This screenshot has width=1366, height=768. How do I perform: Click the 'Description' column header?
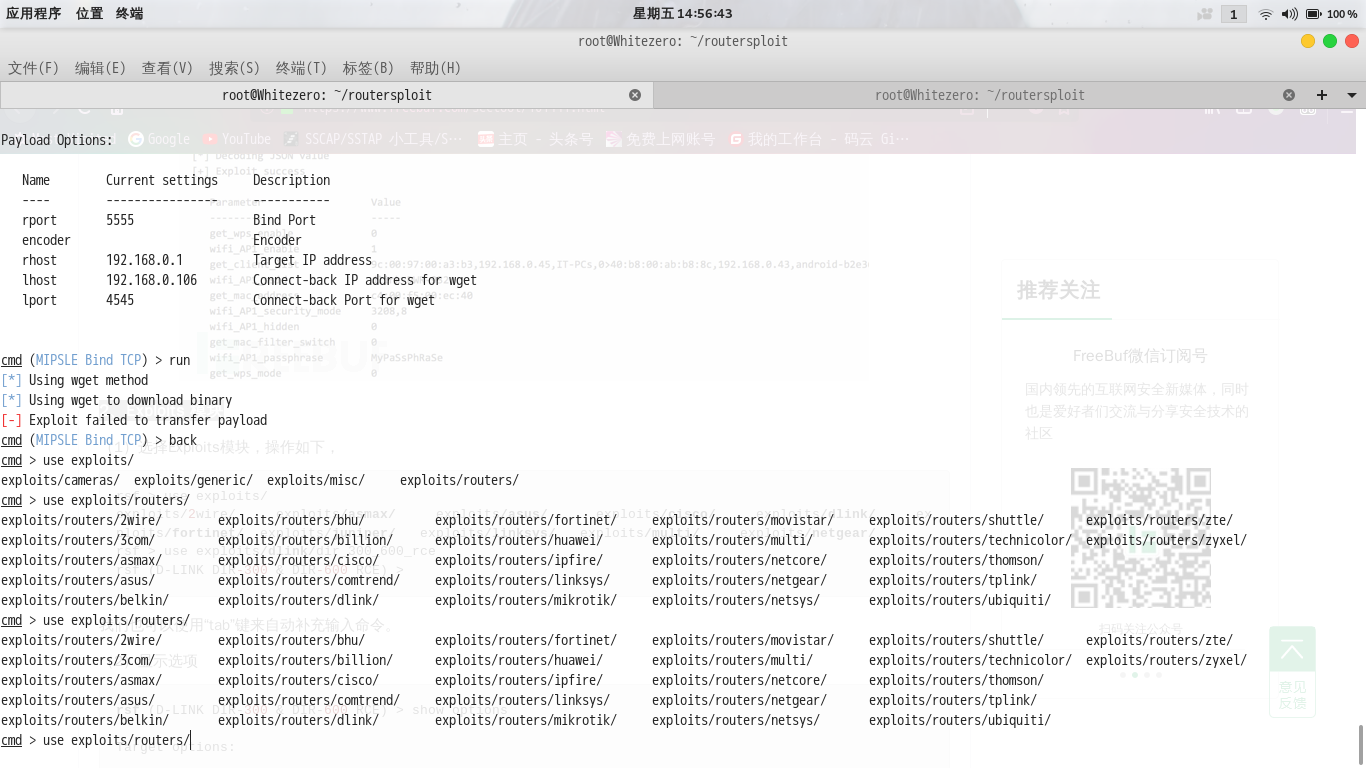click(x=291, y=180)
